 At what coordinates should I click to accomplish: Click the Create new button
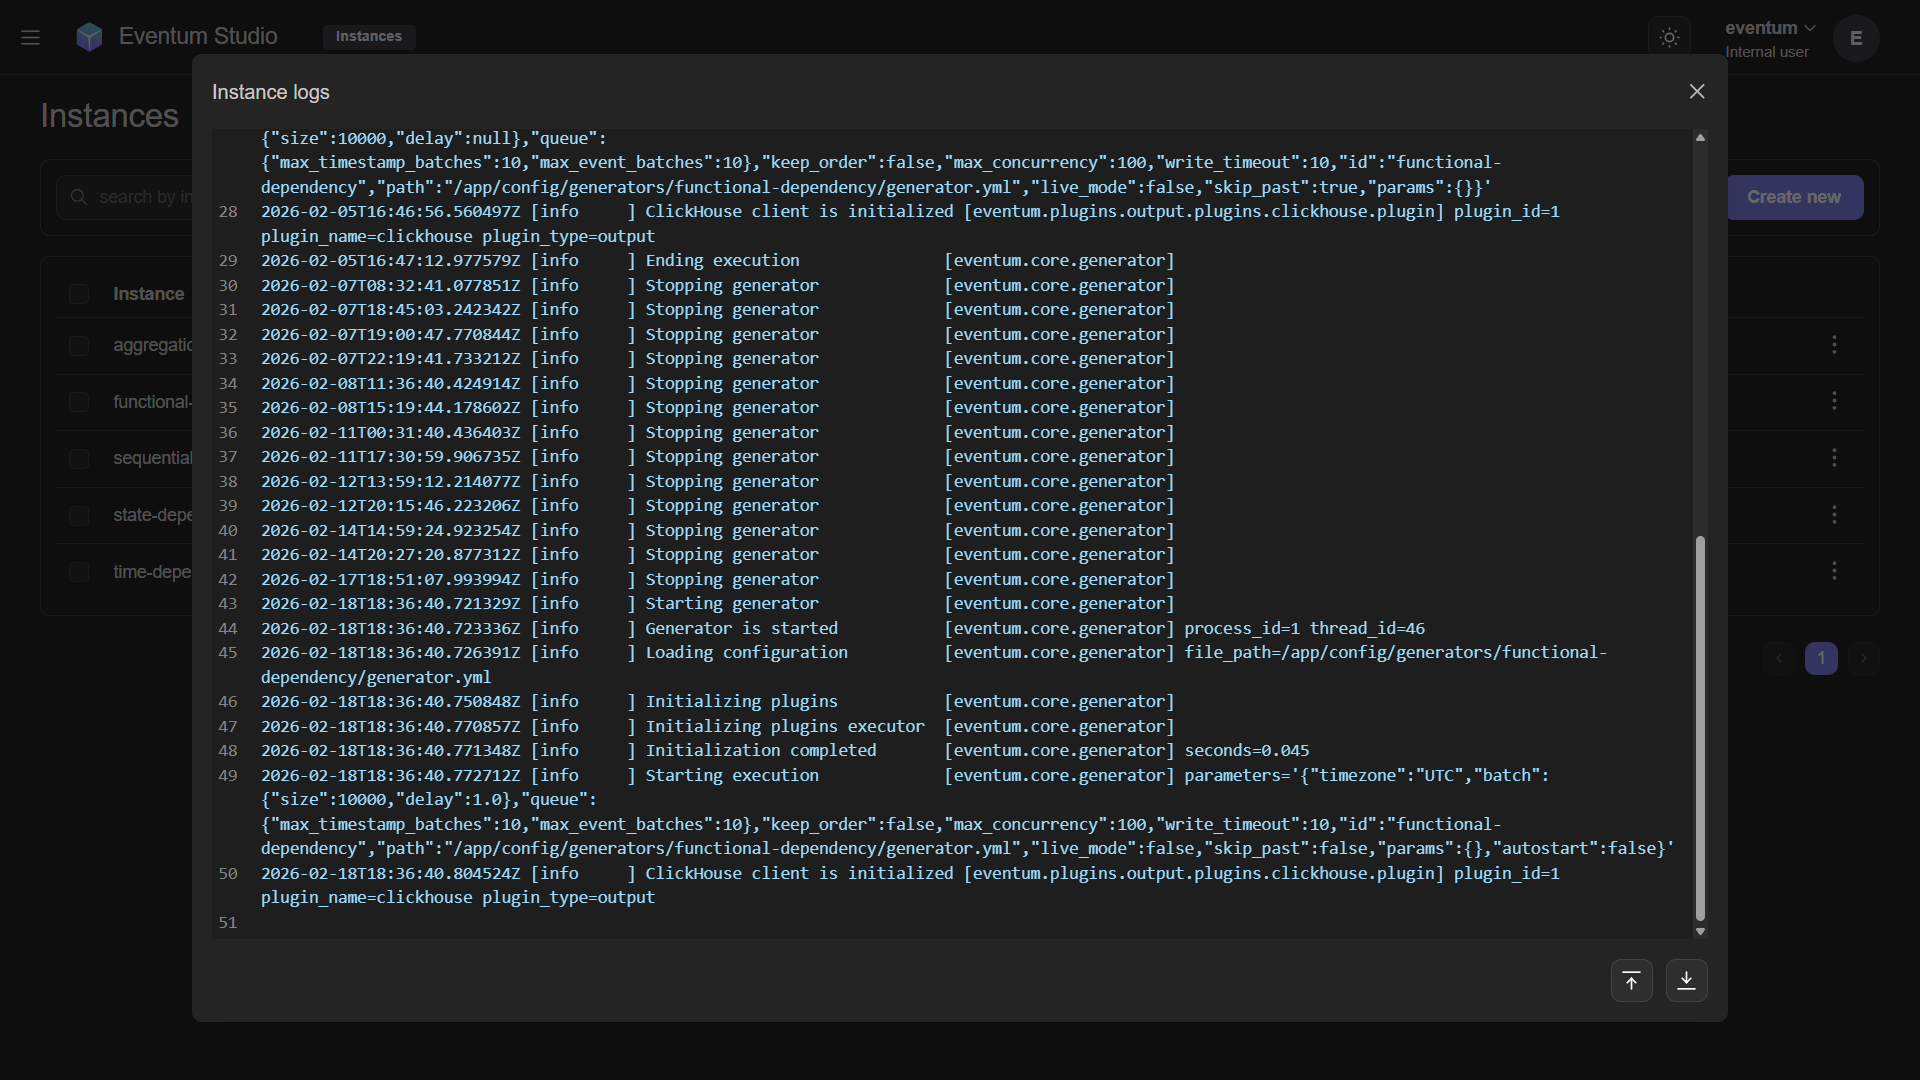coord(1794,198)
